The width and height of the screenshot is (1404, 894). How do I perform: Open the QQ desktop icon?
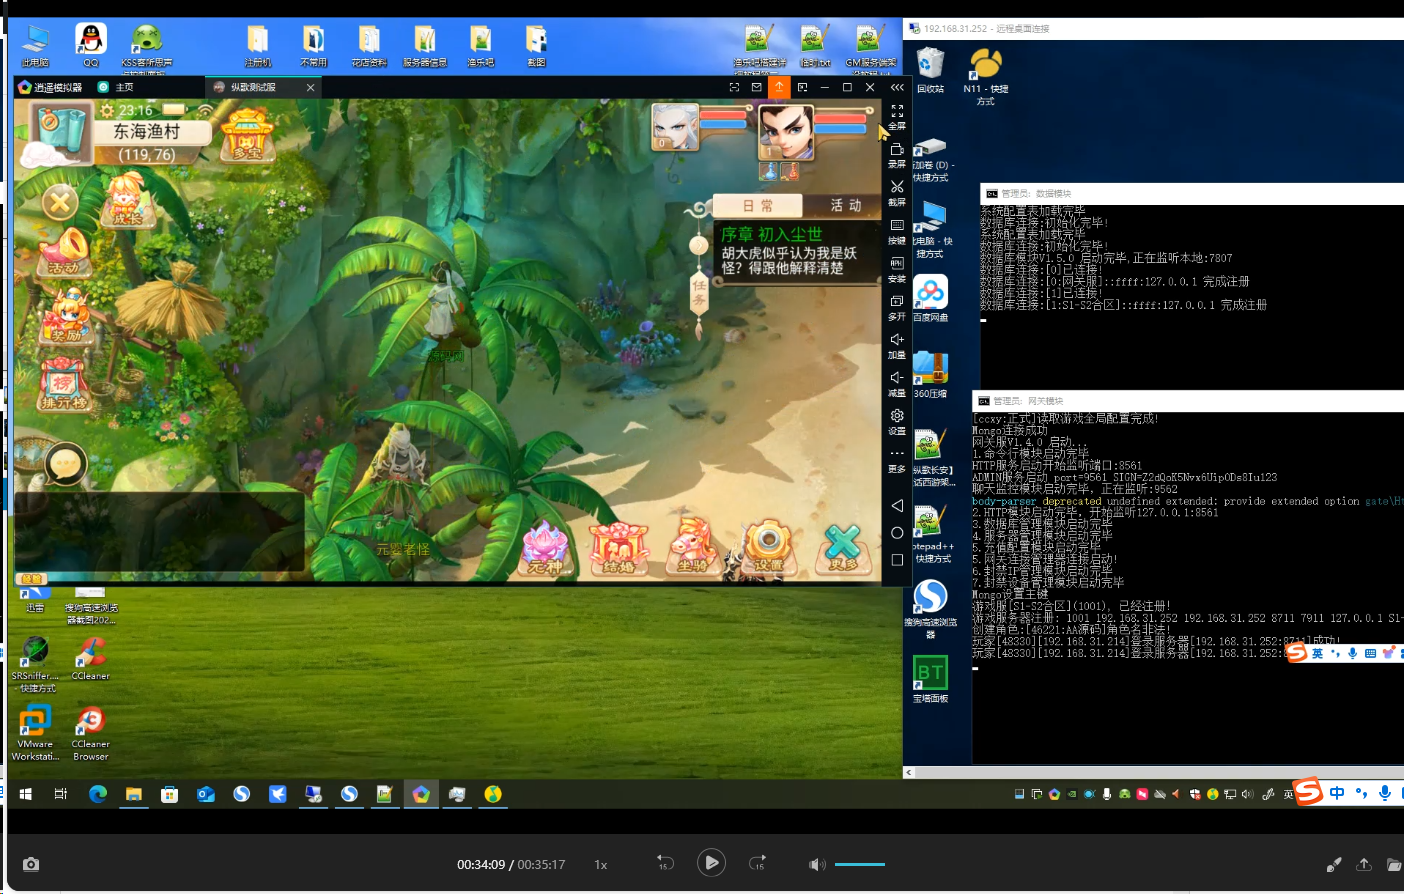91,46
